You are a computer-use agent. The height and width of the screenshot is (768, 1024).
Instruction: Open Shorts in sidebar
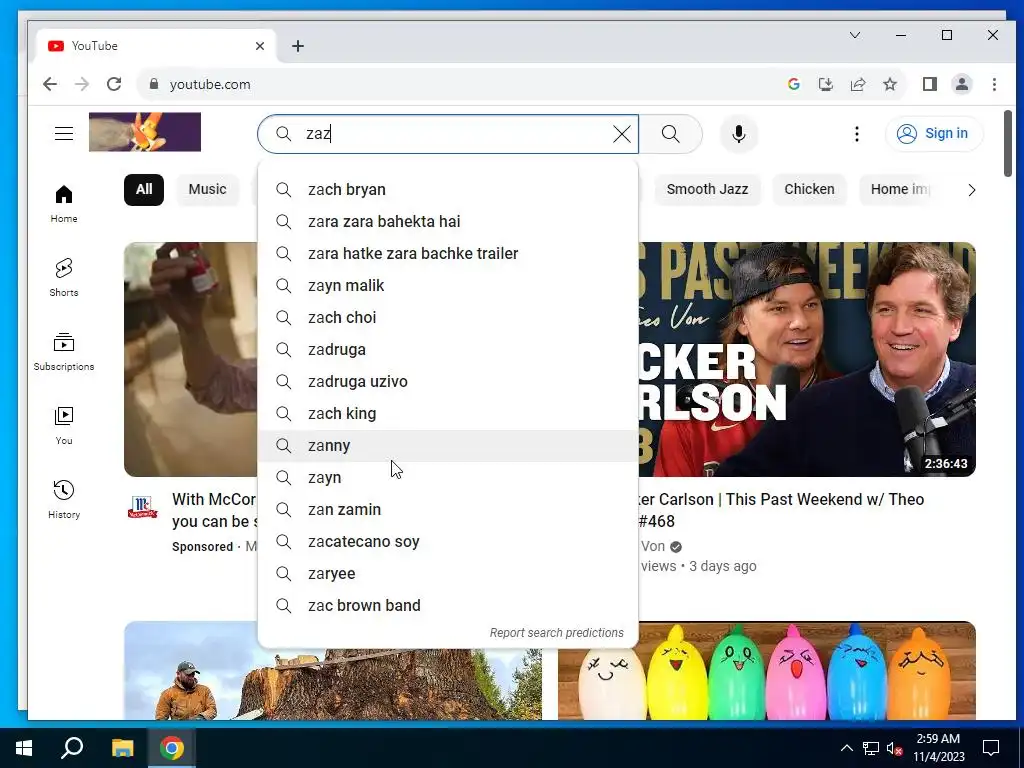coord(64,278)
